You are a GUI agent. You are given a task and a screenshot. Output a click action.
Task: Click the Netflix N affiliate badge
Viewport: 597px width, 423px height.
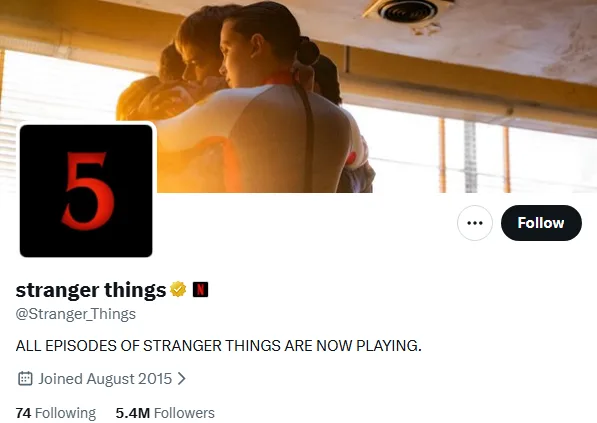point(200,290)
